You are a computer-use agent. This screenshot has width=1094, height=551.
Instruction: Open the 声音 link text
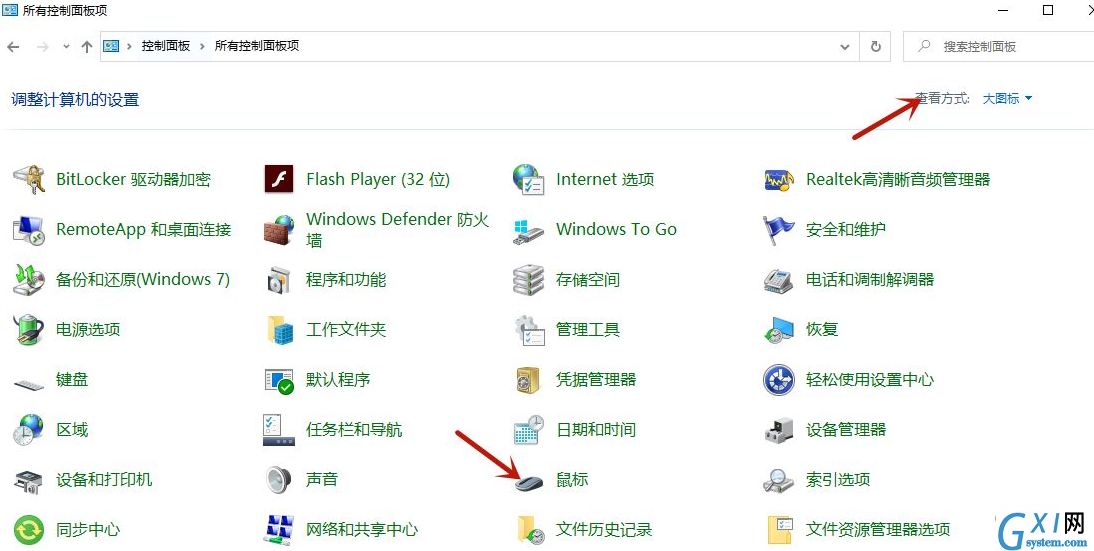(322, 480)
